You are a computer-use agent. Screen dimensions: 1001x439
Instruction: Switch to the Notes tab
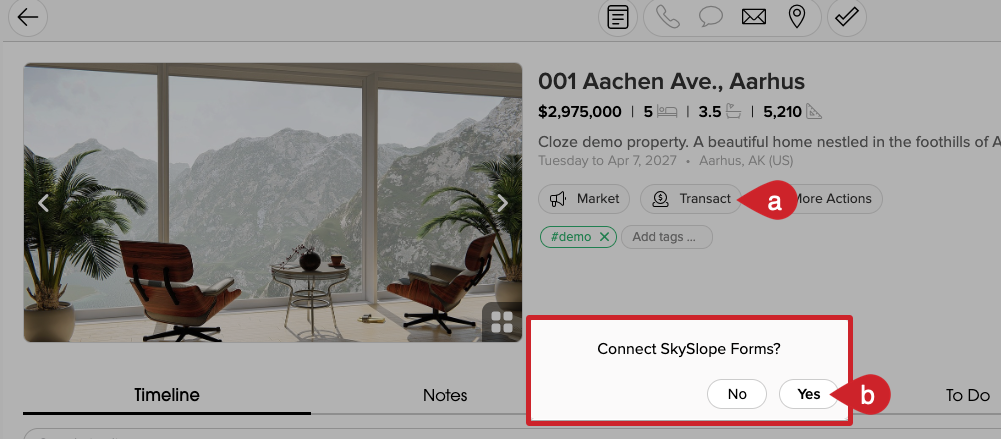pos(445,395)
